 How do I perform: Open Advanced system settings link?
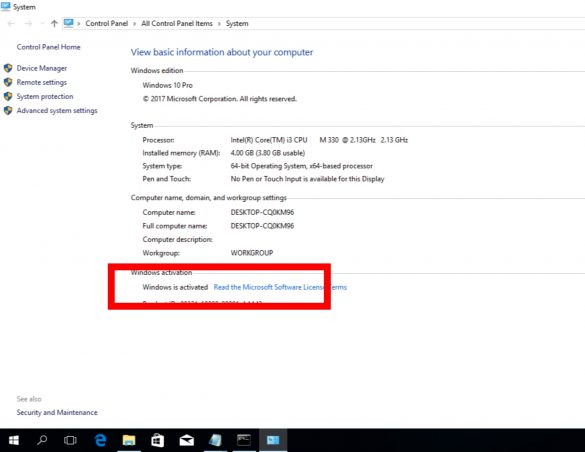57,111
